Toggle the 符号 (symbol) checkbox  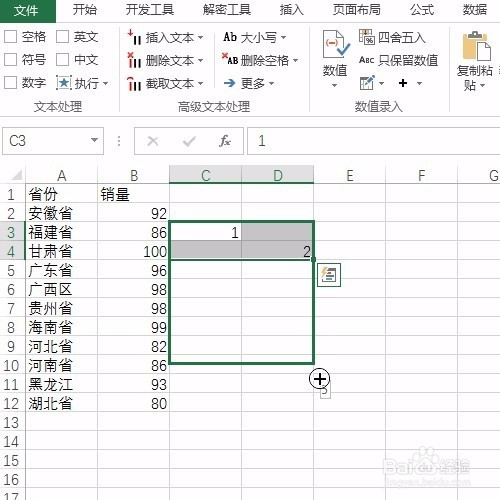(x=11, y=60)
